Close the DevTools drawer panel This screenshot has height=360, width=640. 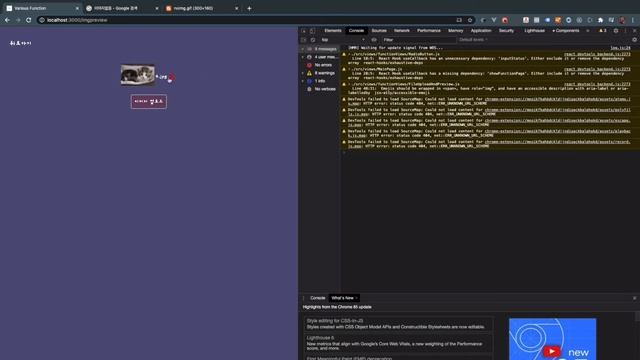point(634,298)
